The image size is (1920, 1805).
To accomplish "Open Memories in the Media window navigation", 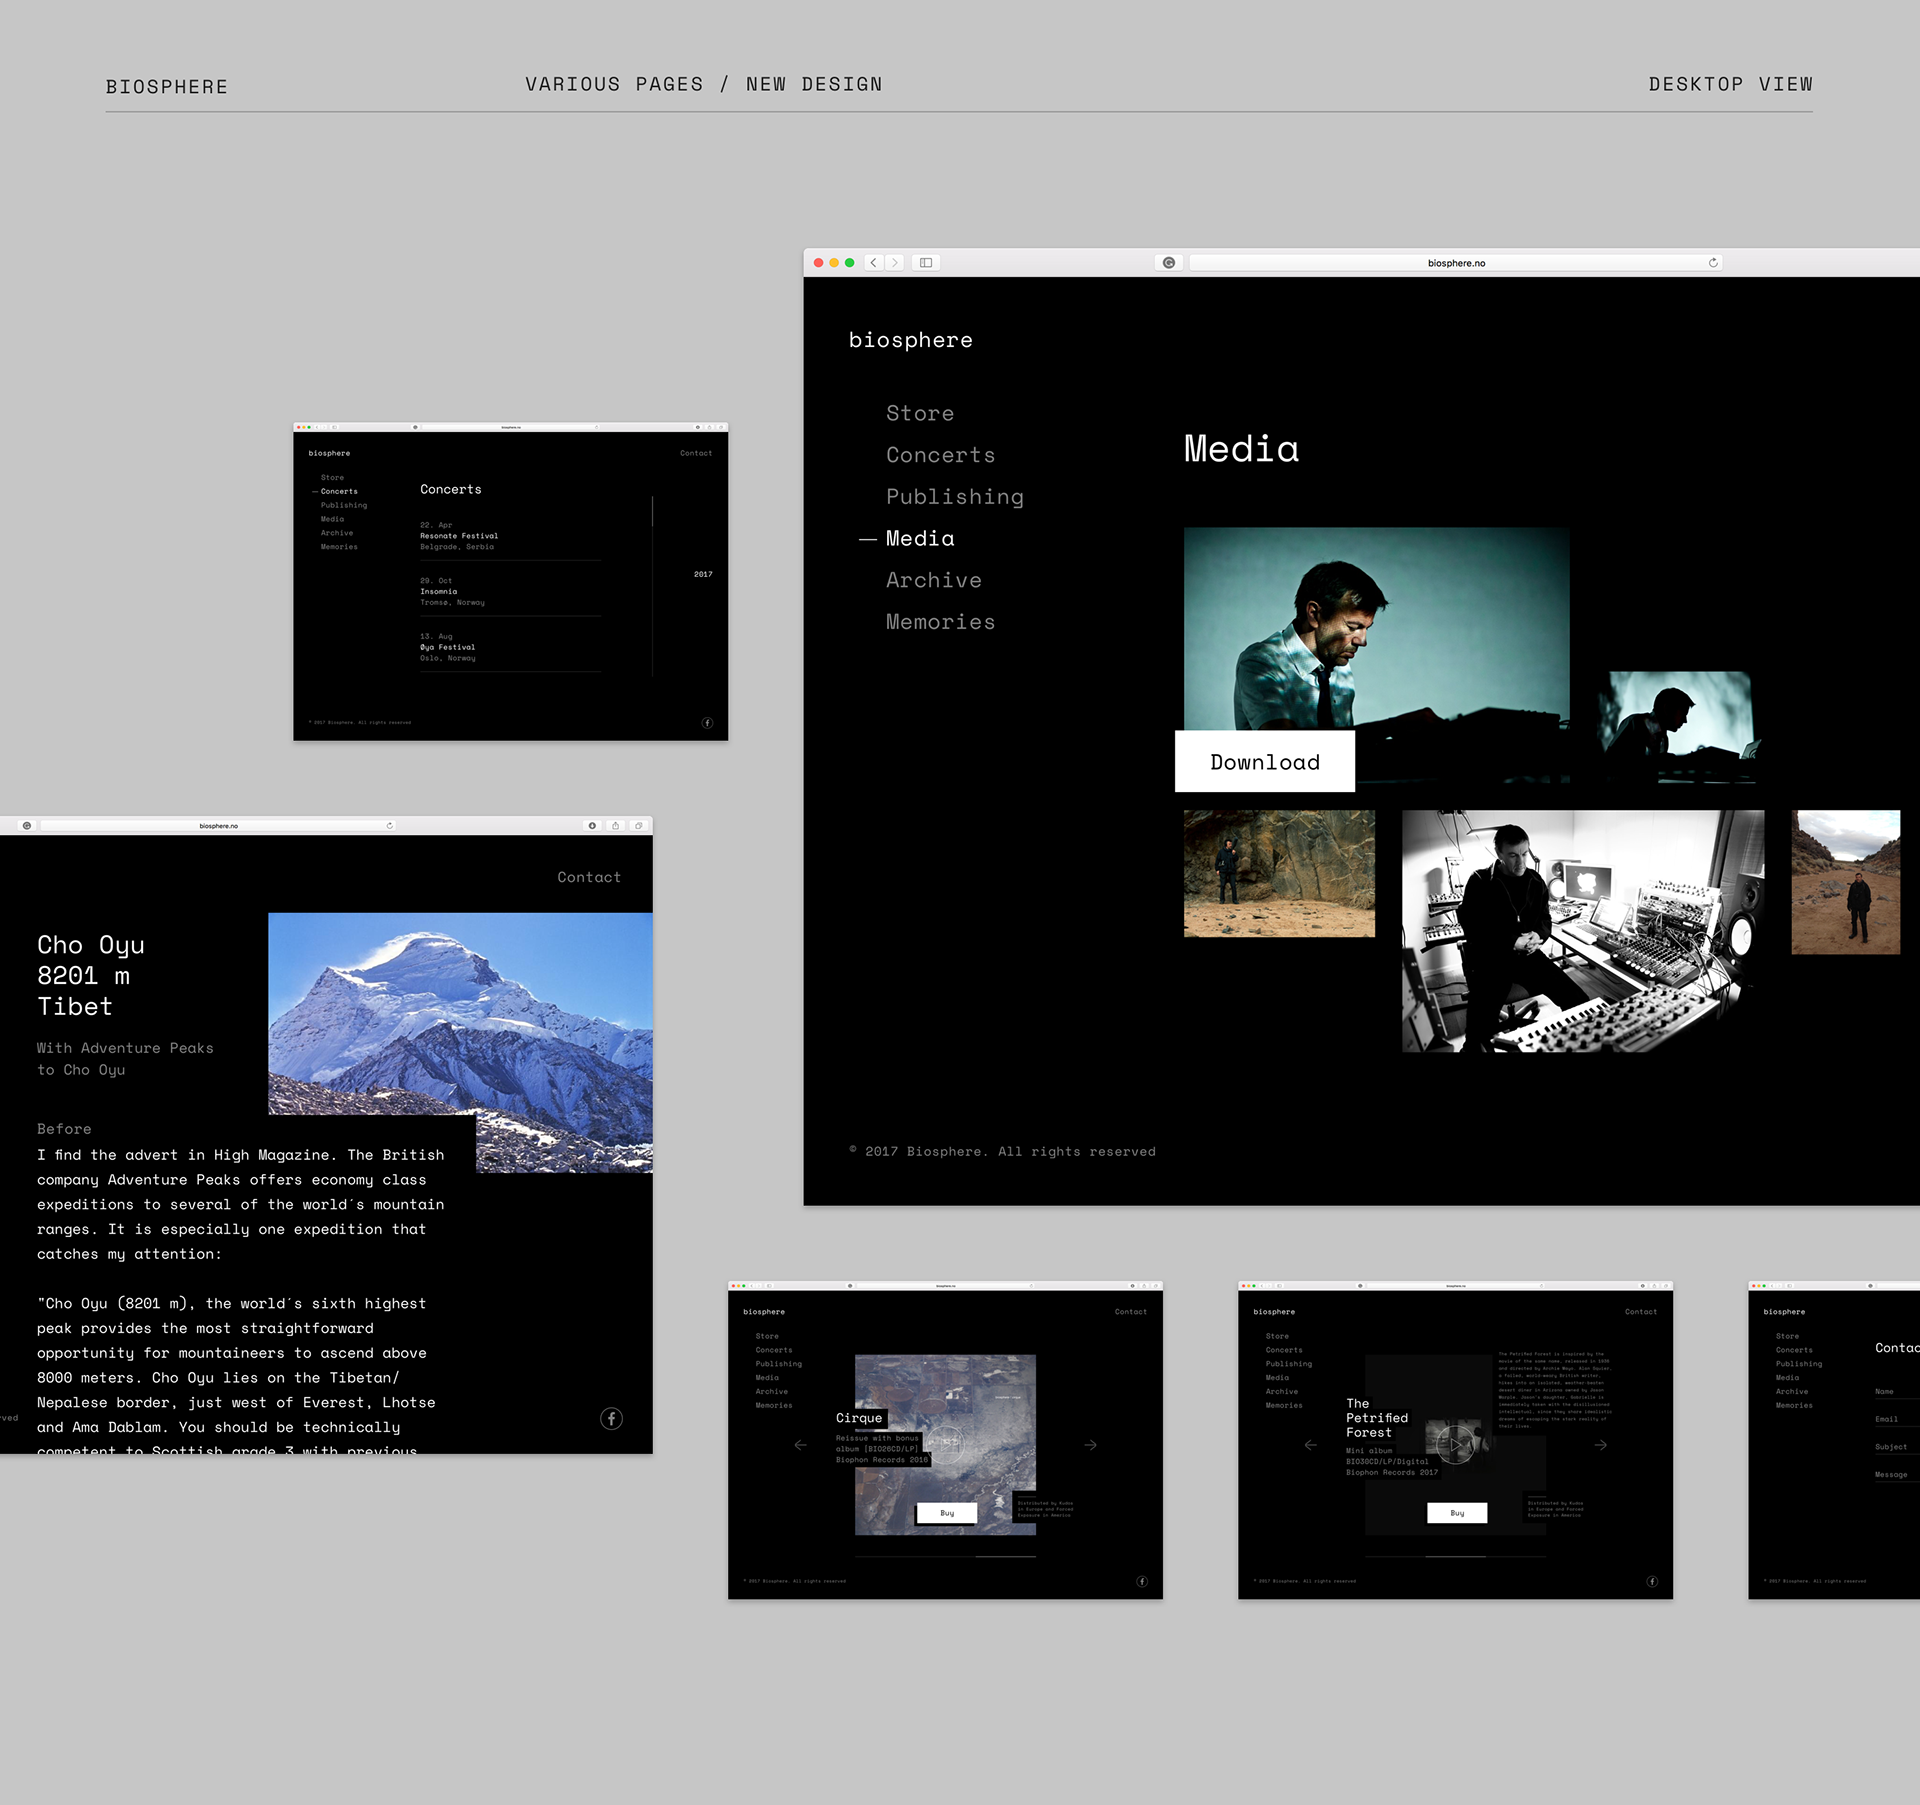I will 940,622.
